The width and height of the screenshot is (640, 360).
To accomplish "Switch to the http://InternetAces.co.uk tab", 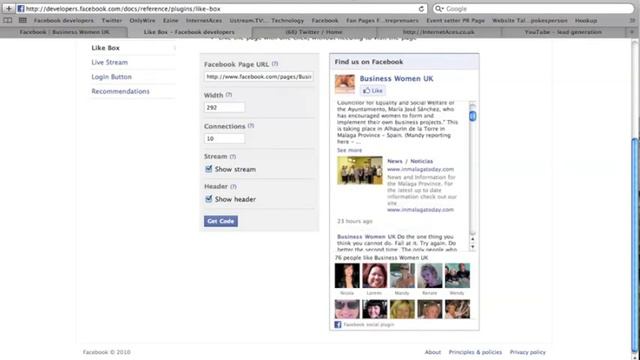I will coord(439,32).
